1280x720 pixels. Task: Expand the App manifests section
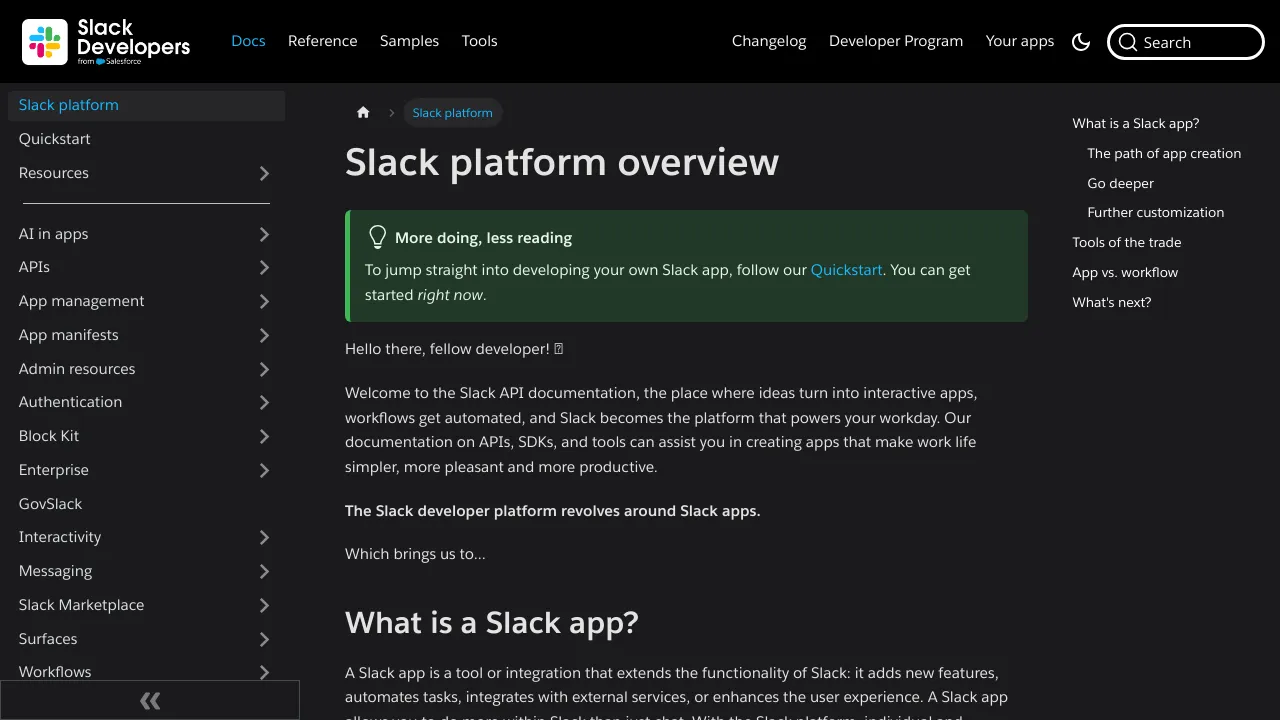point(264,336)
